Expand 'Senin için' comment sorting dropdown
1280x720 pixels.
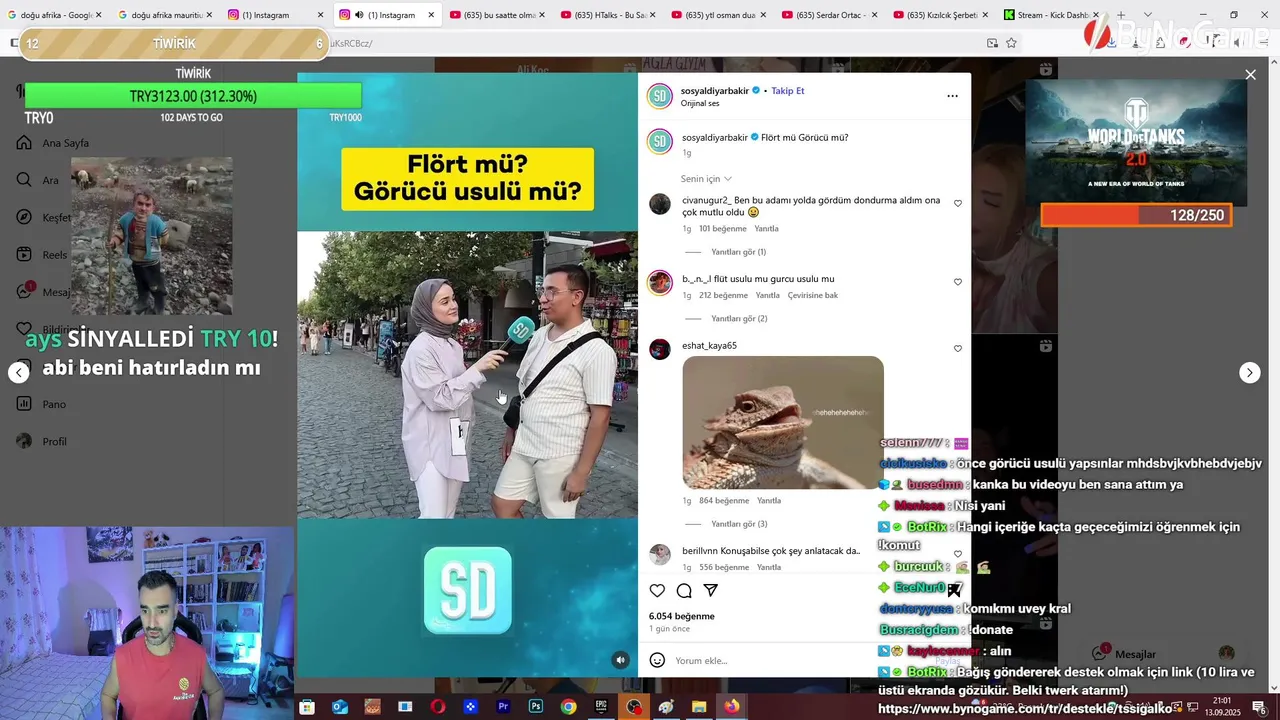706,179
